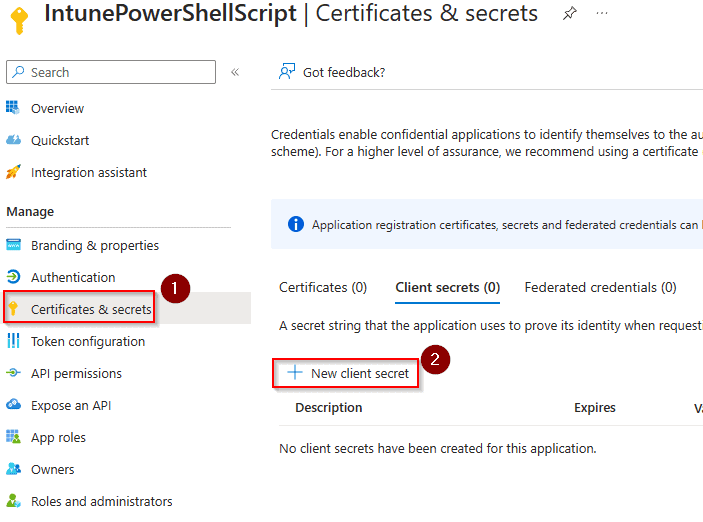
Task: Click the plus icon of New client secret
Action: [x=295, y=373]
